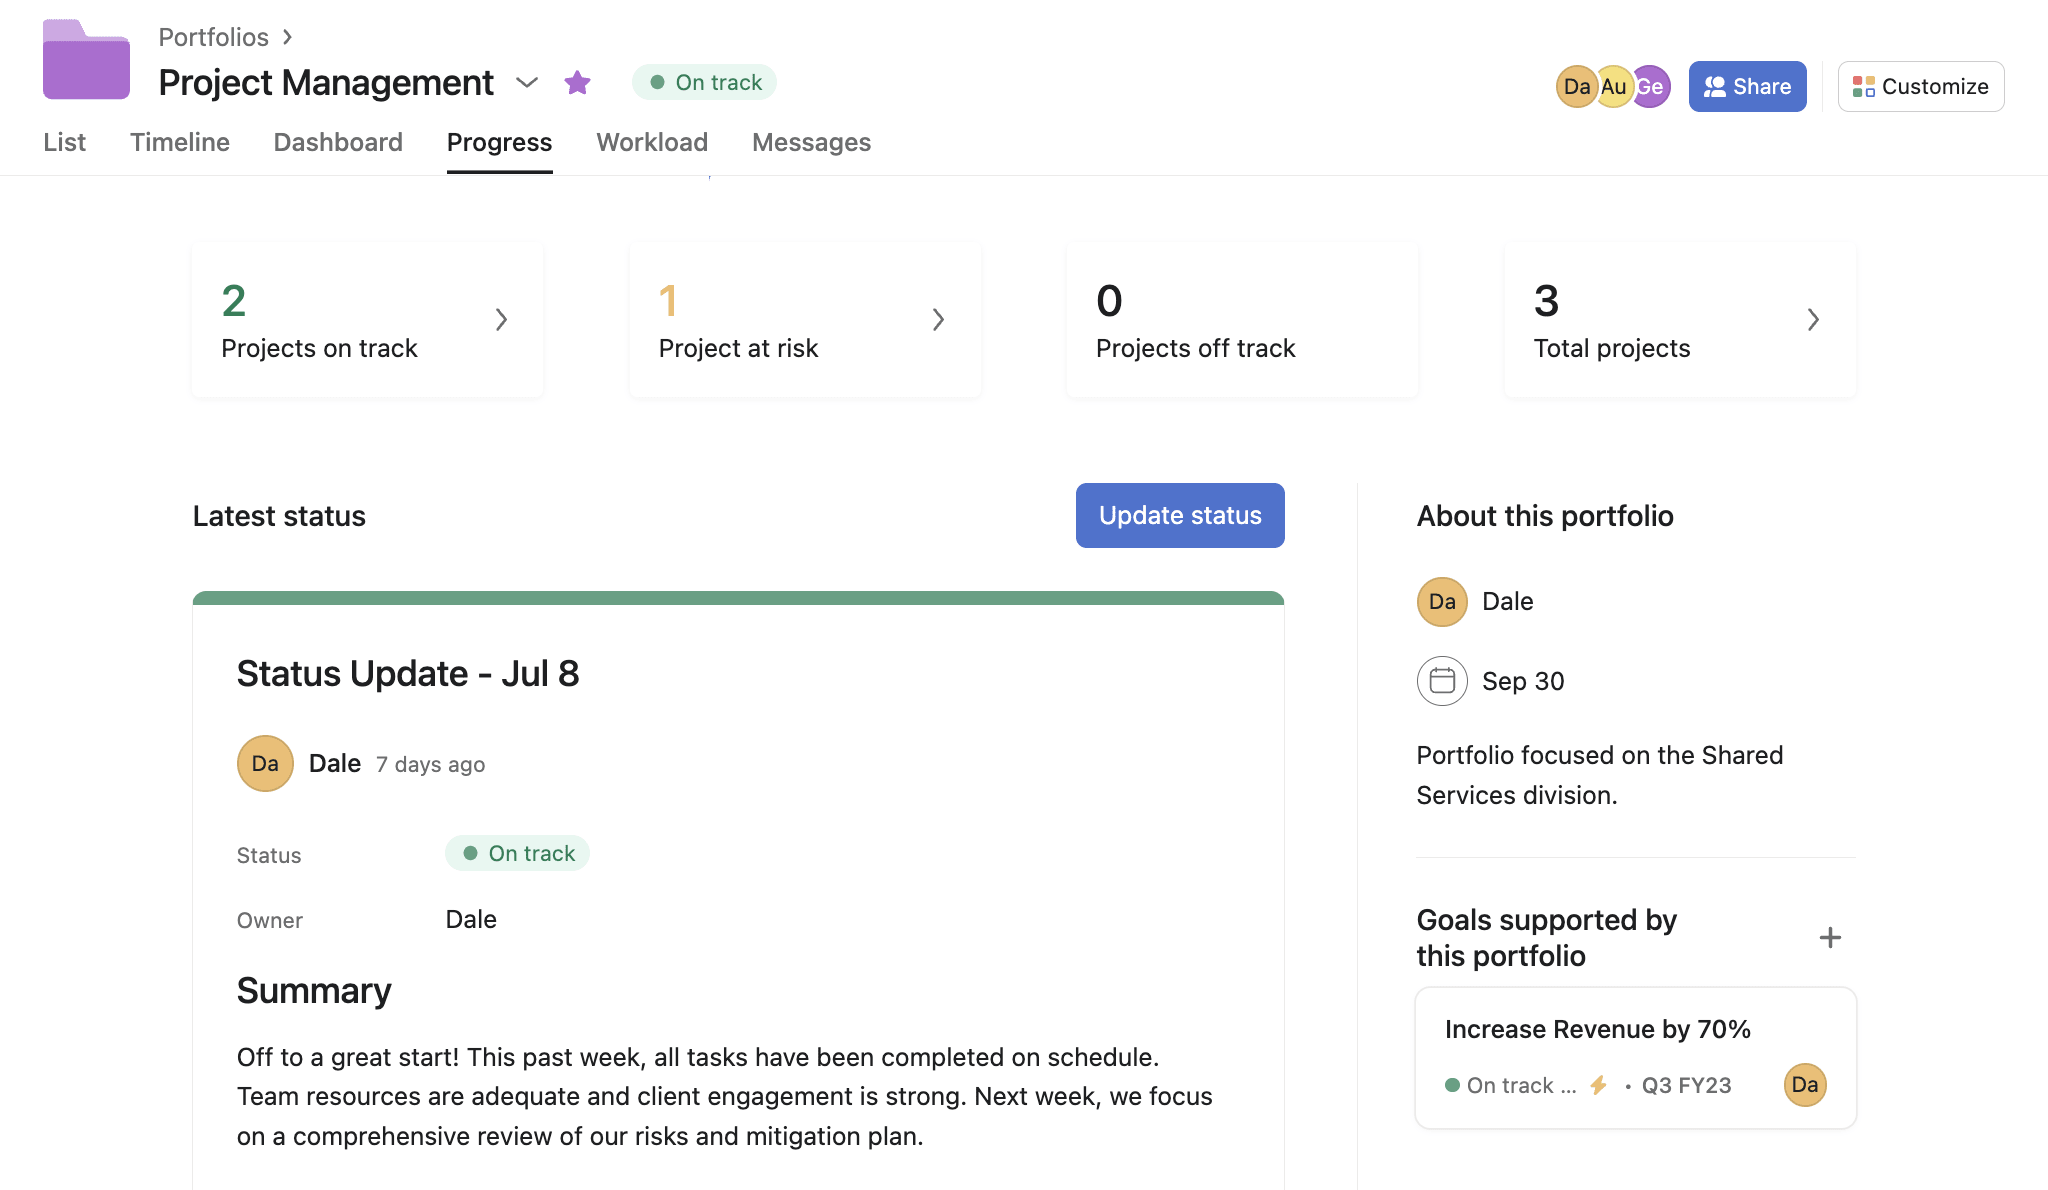Toggle the portfolio dropdown arrow next to name
This screenshot has height=1190, width=2048.
tap(525, 82)
